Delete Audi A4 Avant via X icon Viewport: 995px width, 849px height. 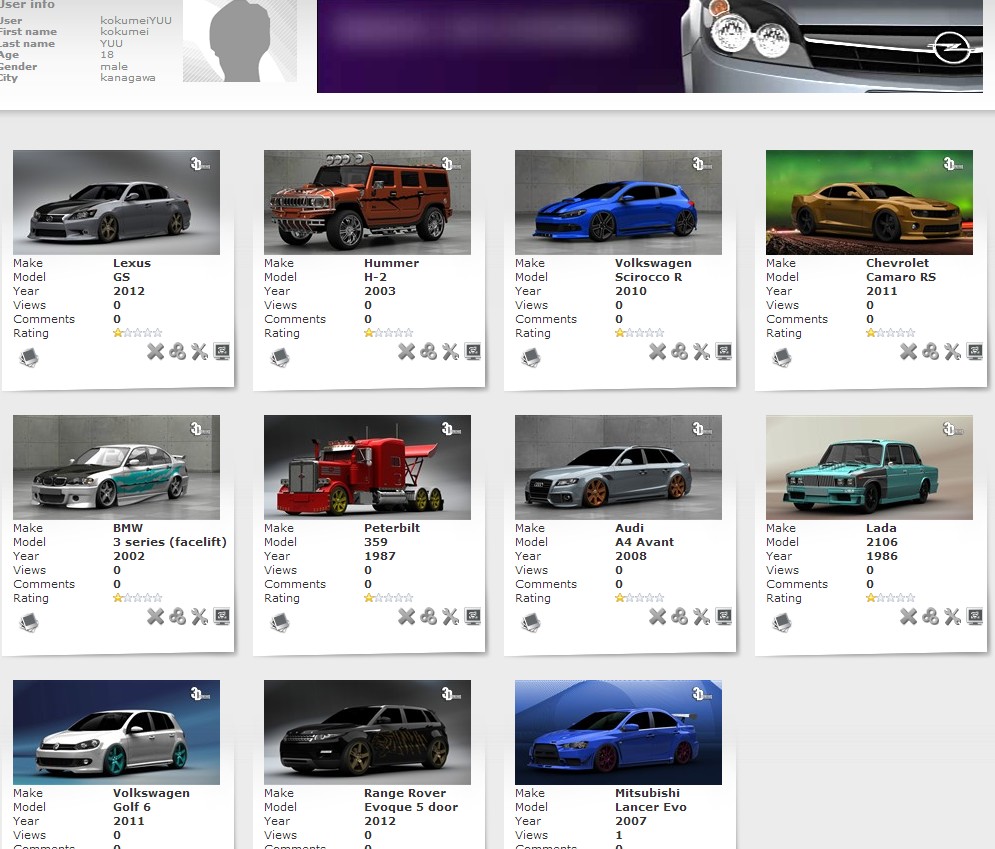point(658,617)
